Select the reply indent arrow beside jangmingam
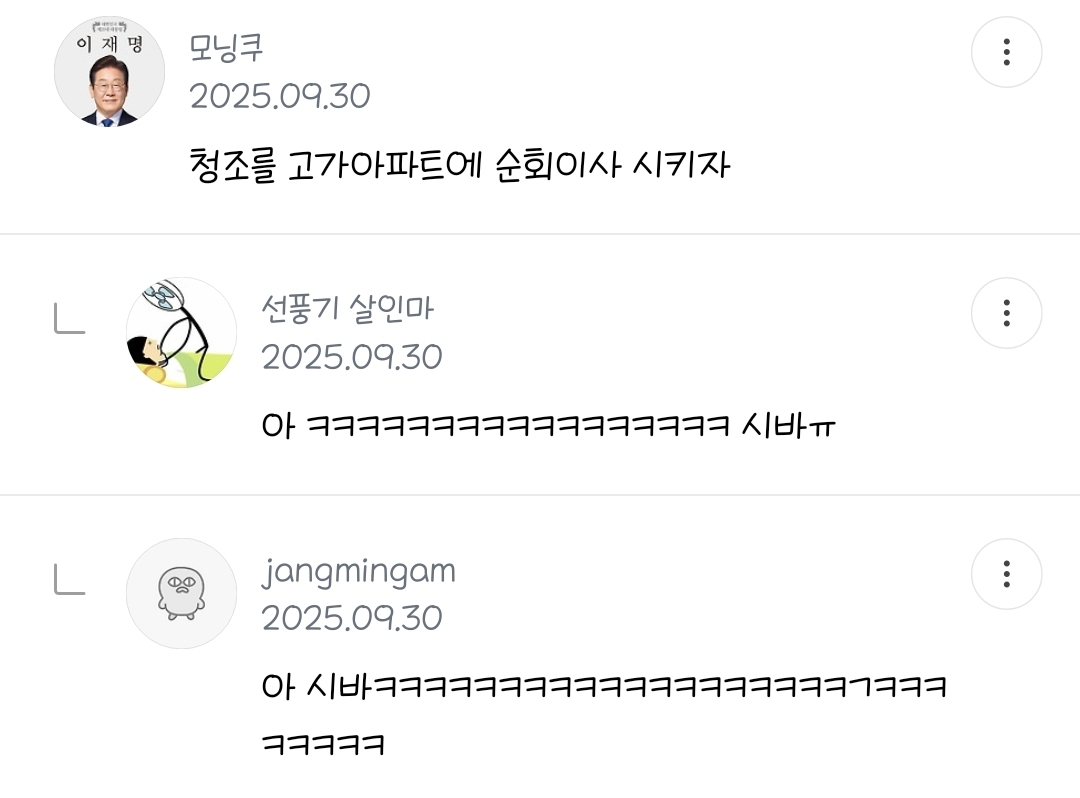The height and width of the screenshot is (798, 1080). tap(70, 580)
